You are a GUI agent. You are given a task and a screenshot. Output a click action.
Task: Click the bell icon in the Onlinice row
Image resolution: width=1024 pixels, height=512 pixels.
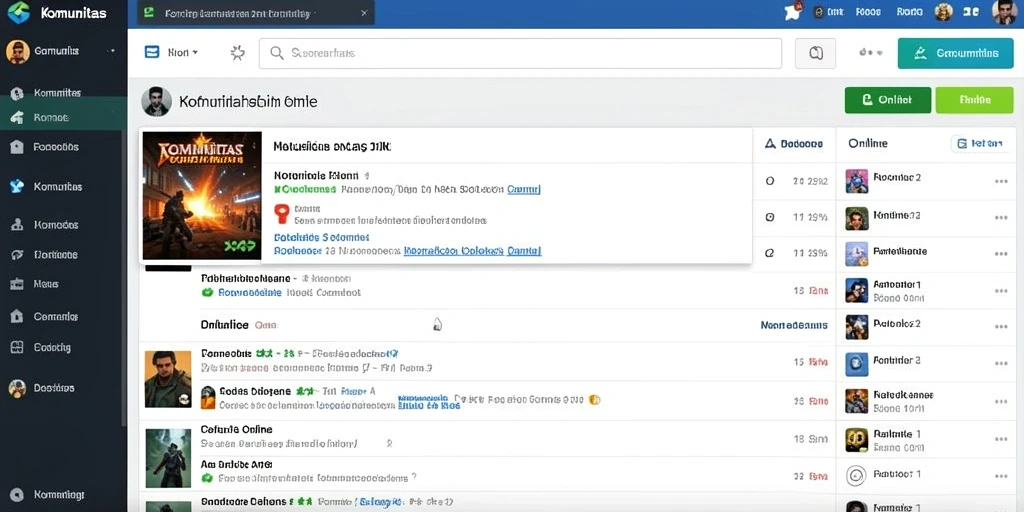click(438, 324)
